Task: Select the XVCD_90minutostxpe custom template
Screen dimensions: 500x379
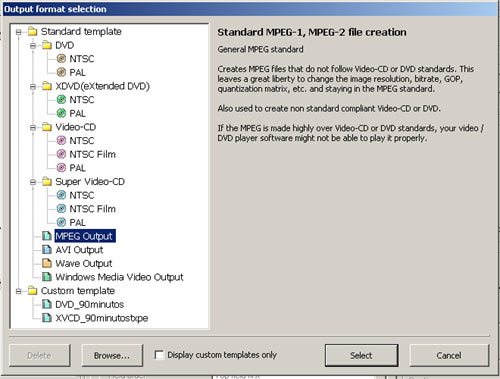Action: click(x=102, y=318)
